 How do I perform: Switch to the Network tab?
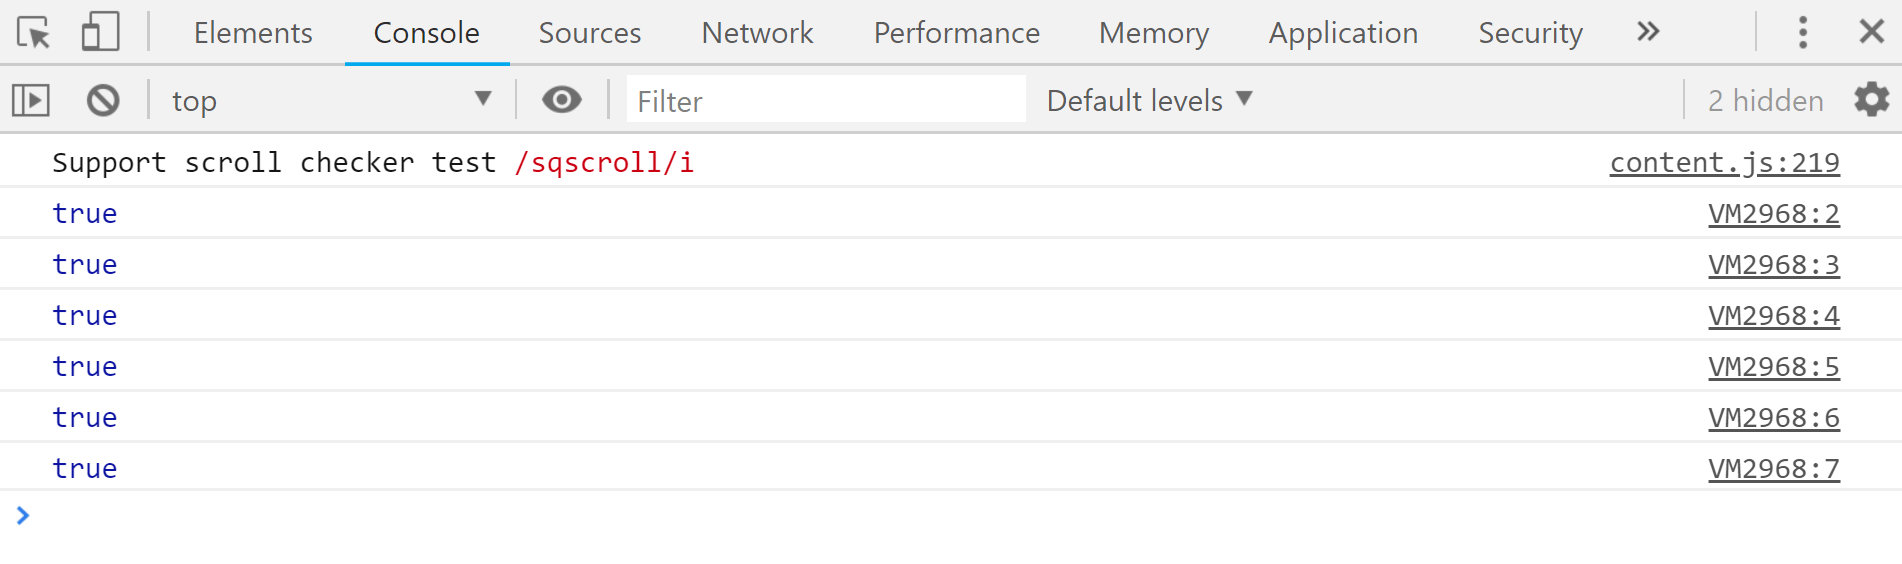click(x=757, y=33)
